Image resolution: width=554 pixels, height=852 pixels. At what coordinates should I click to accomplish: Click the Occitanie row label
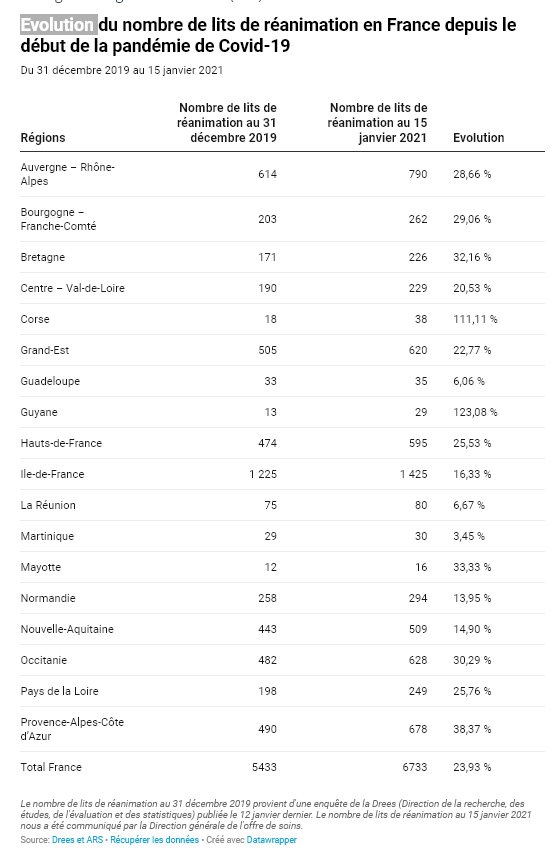click(43, 660)
